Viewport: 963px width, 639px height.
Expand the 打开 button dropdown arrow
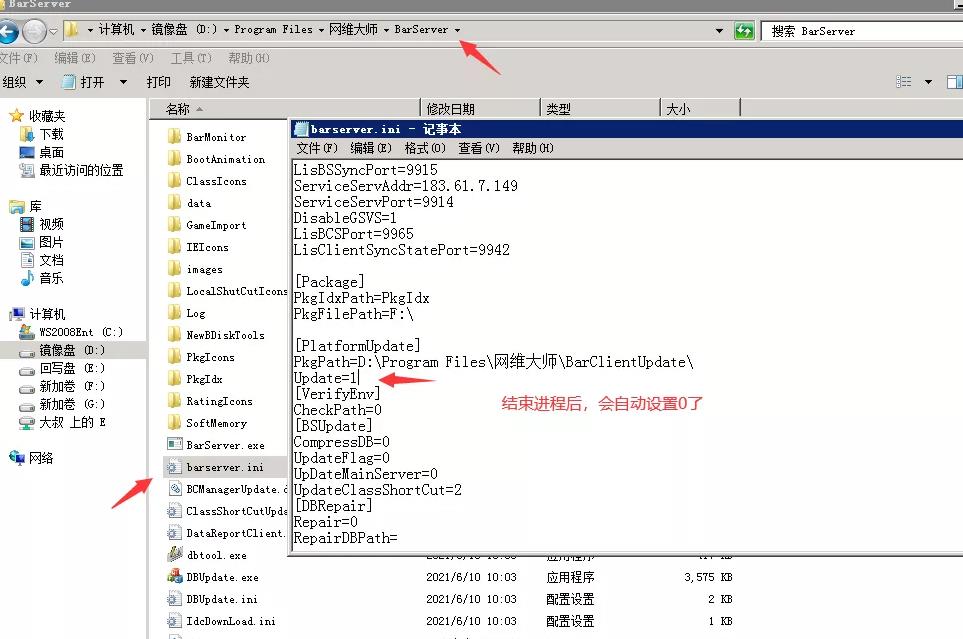(124, 82)
